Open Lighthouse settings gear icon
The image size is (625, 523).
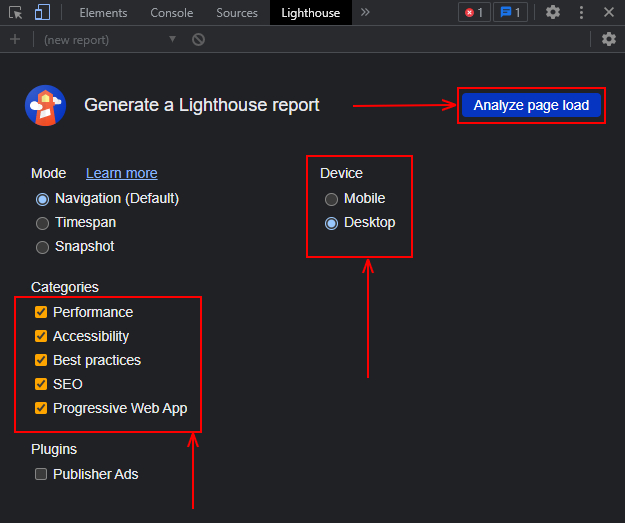click(609, 39)
